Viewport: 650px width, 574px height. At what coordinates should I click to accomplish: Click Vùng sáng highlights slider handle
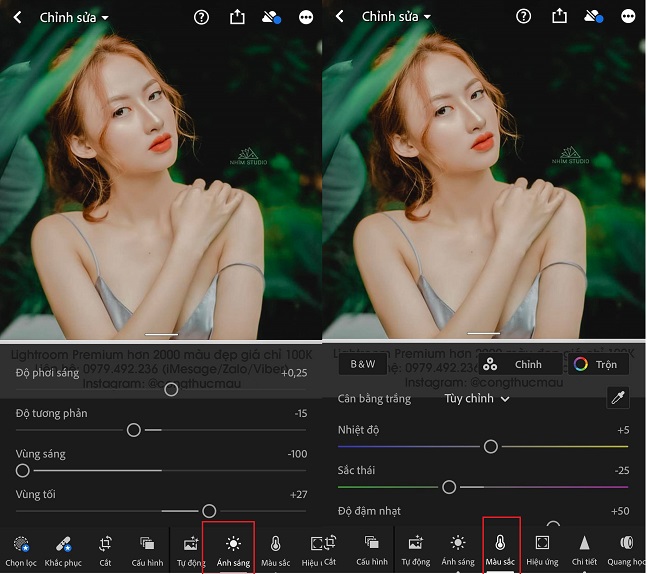pyautogui.click(x=22, y=470)
